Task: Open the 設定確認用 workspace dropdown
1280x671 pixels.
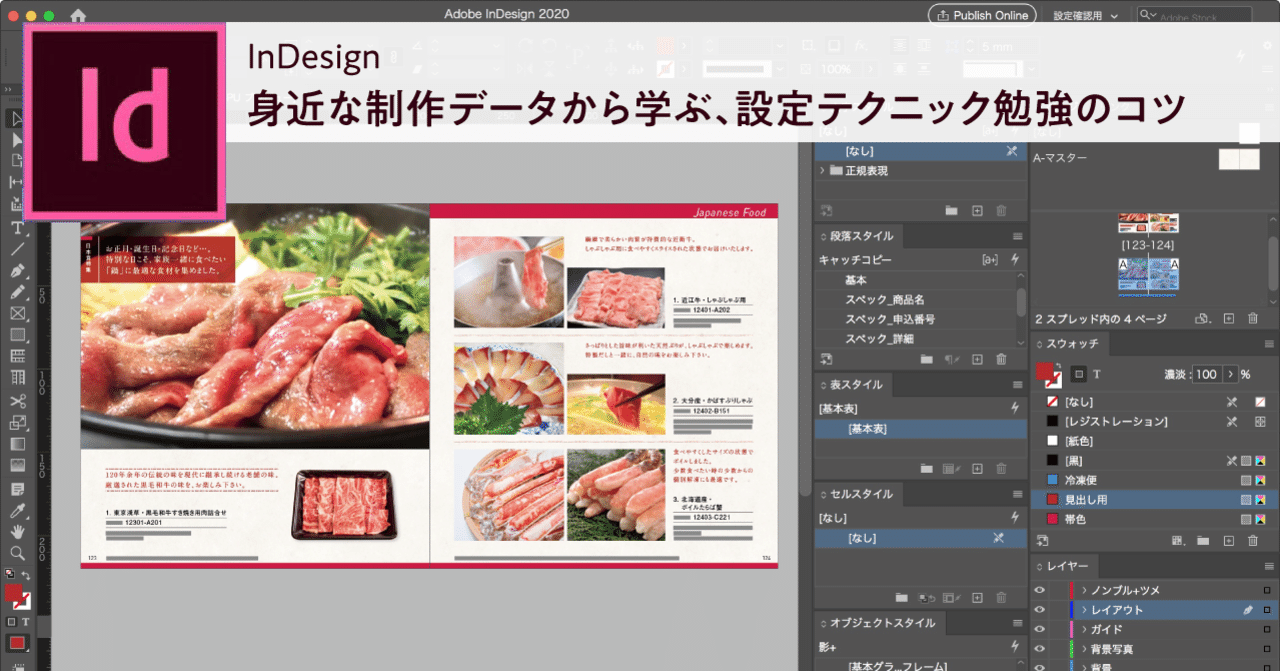Action: (x=1084, y=15)
